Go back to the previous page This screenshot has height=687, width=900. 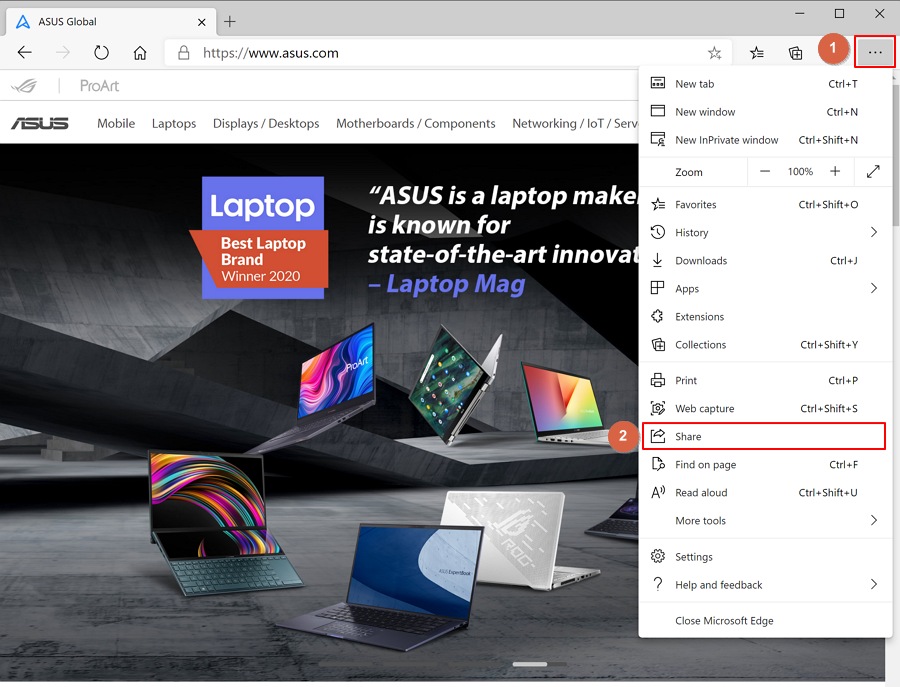point(25,53)
